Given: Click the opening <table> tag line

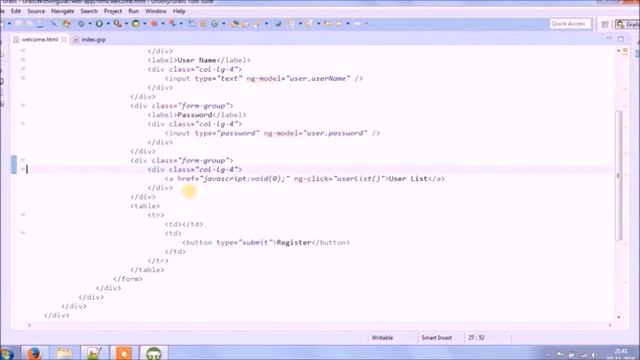Looking at the screenshot, I should [x=145, y=206].
